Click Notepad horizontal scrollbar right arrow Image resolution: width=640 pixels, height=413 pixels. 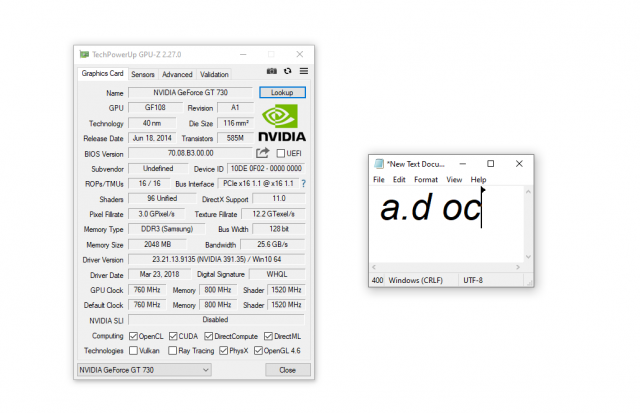[518, 267]
